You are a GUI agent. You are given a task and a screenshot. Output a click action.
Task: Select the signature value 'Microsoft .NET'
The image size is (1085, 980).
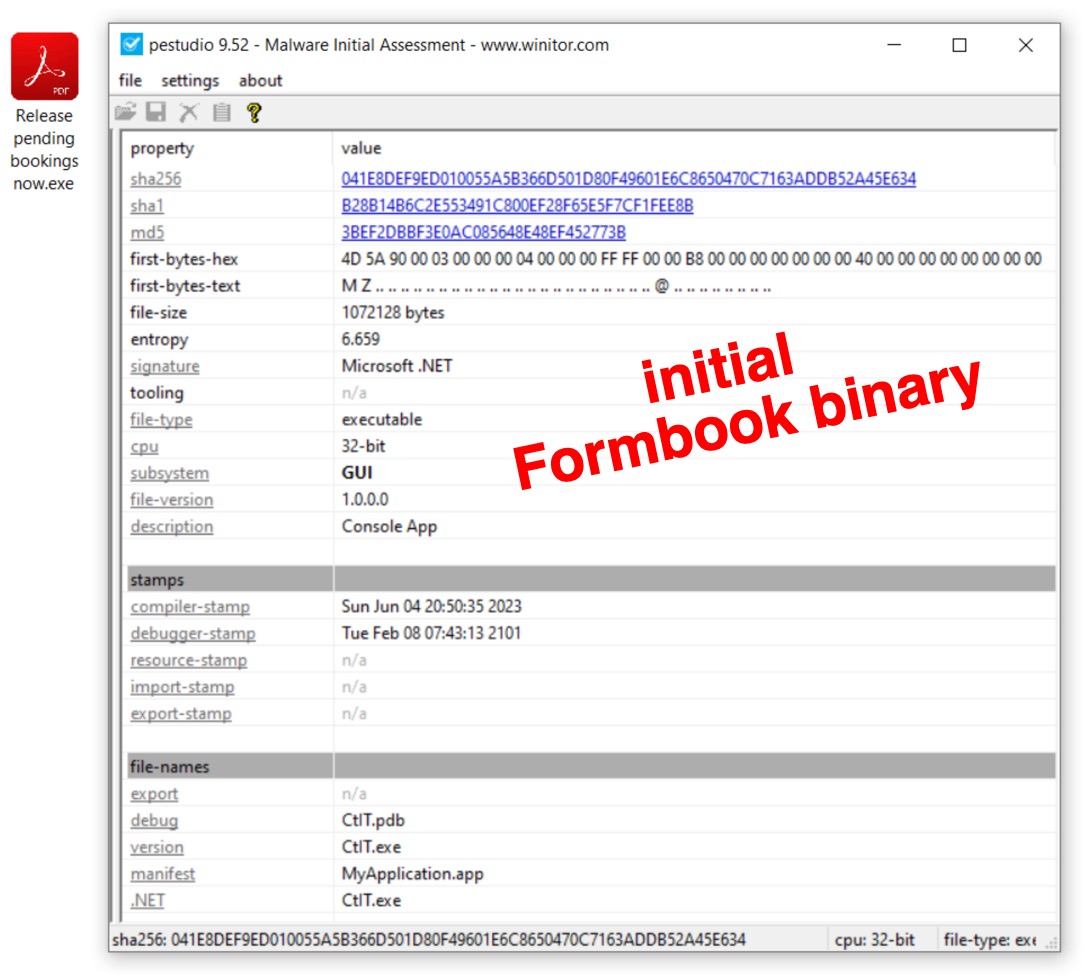coord(396,366)
